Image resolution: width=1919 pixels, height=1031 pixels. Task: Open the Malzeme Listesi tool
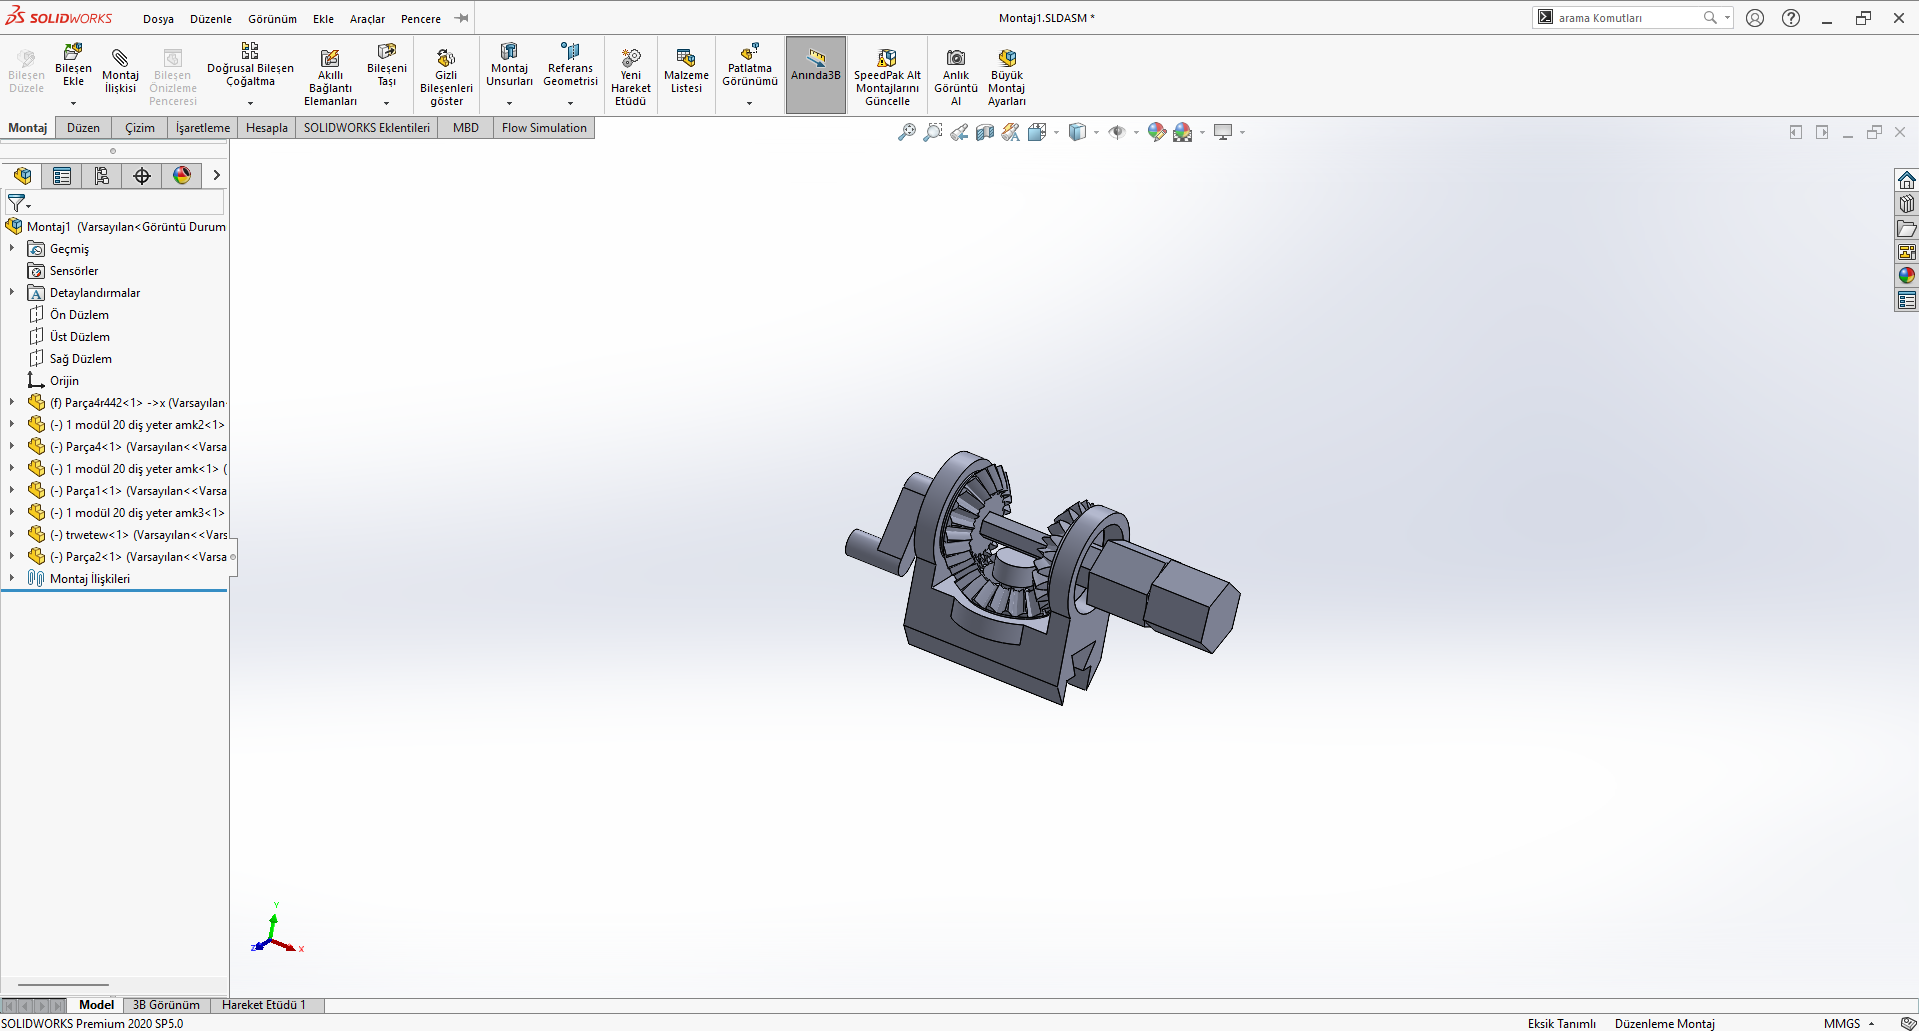click(x=686, y=71)
